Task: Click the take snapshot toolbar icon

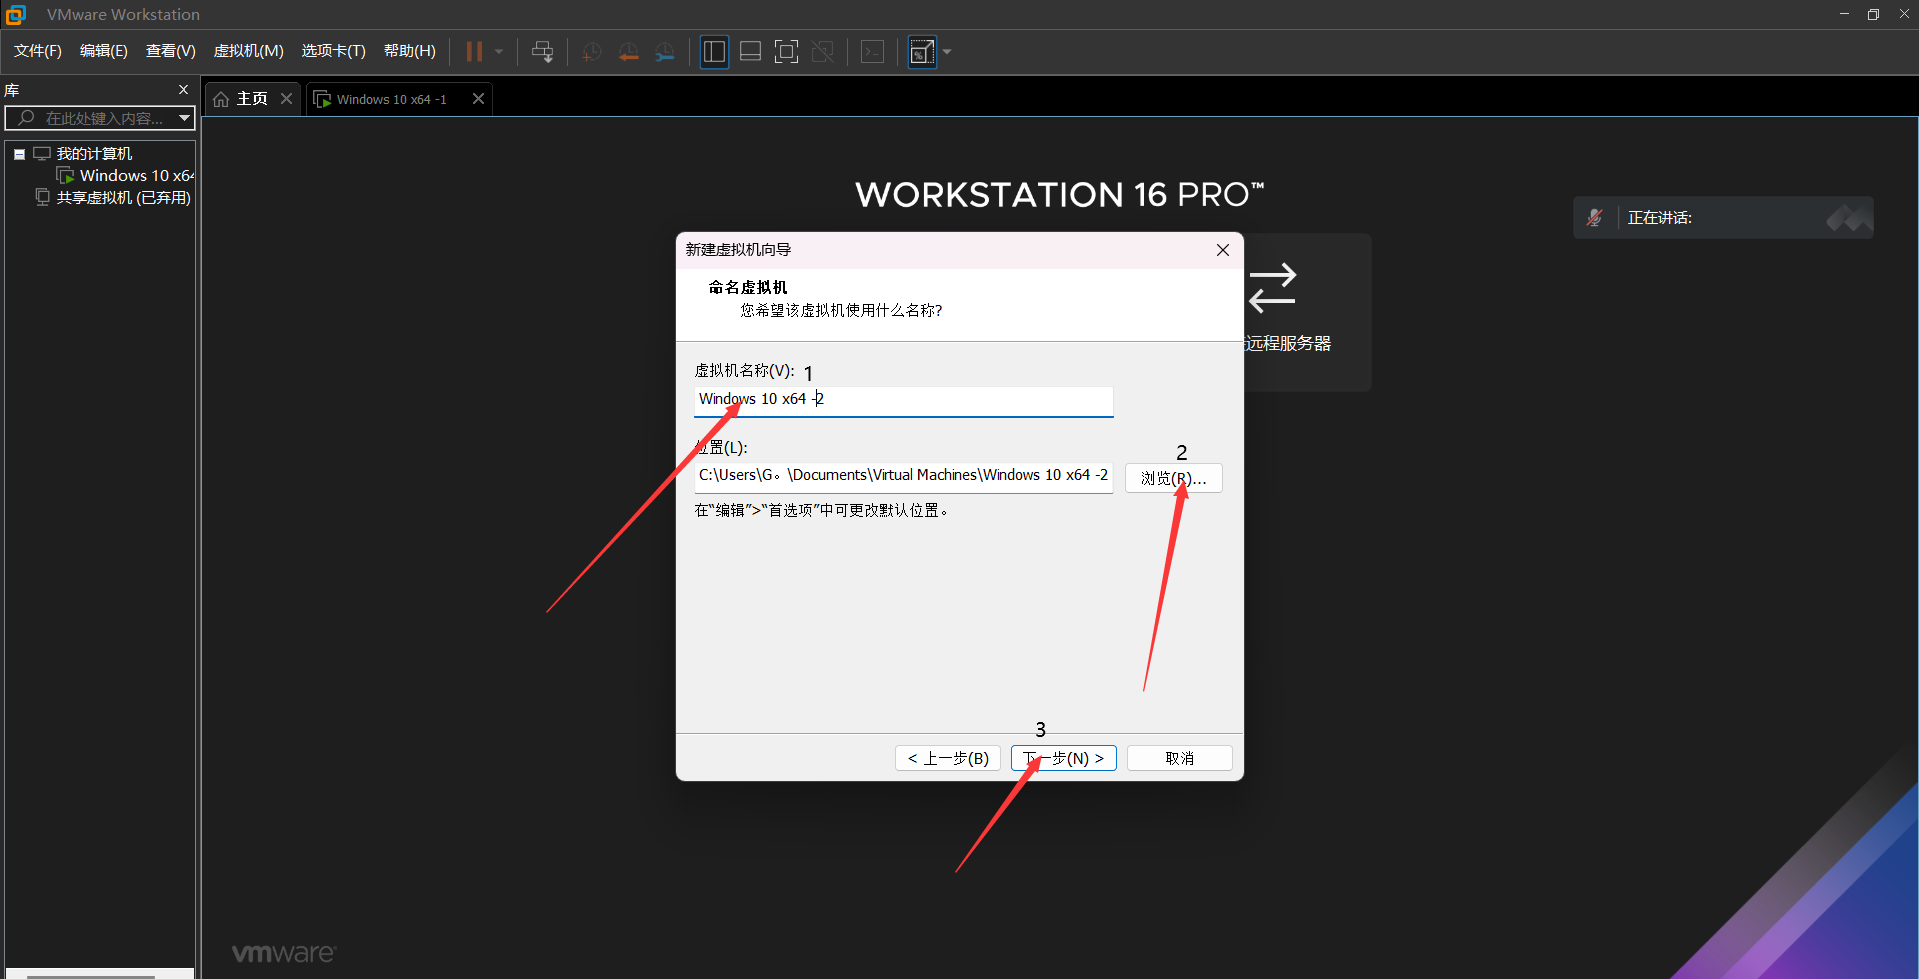Action: pyautogui.click(x=592, y=52)
